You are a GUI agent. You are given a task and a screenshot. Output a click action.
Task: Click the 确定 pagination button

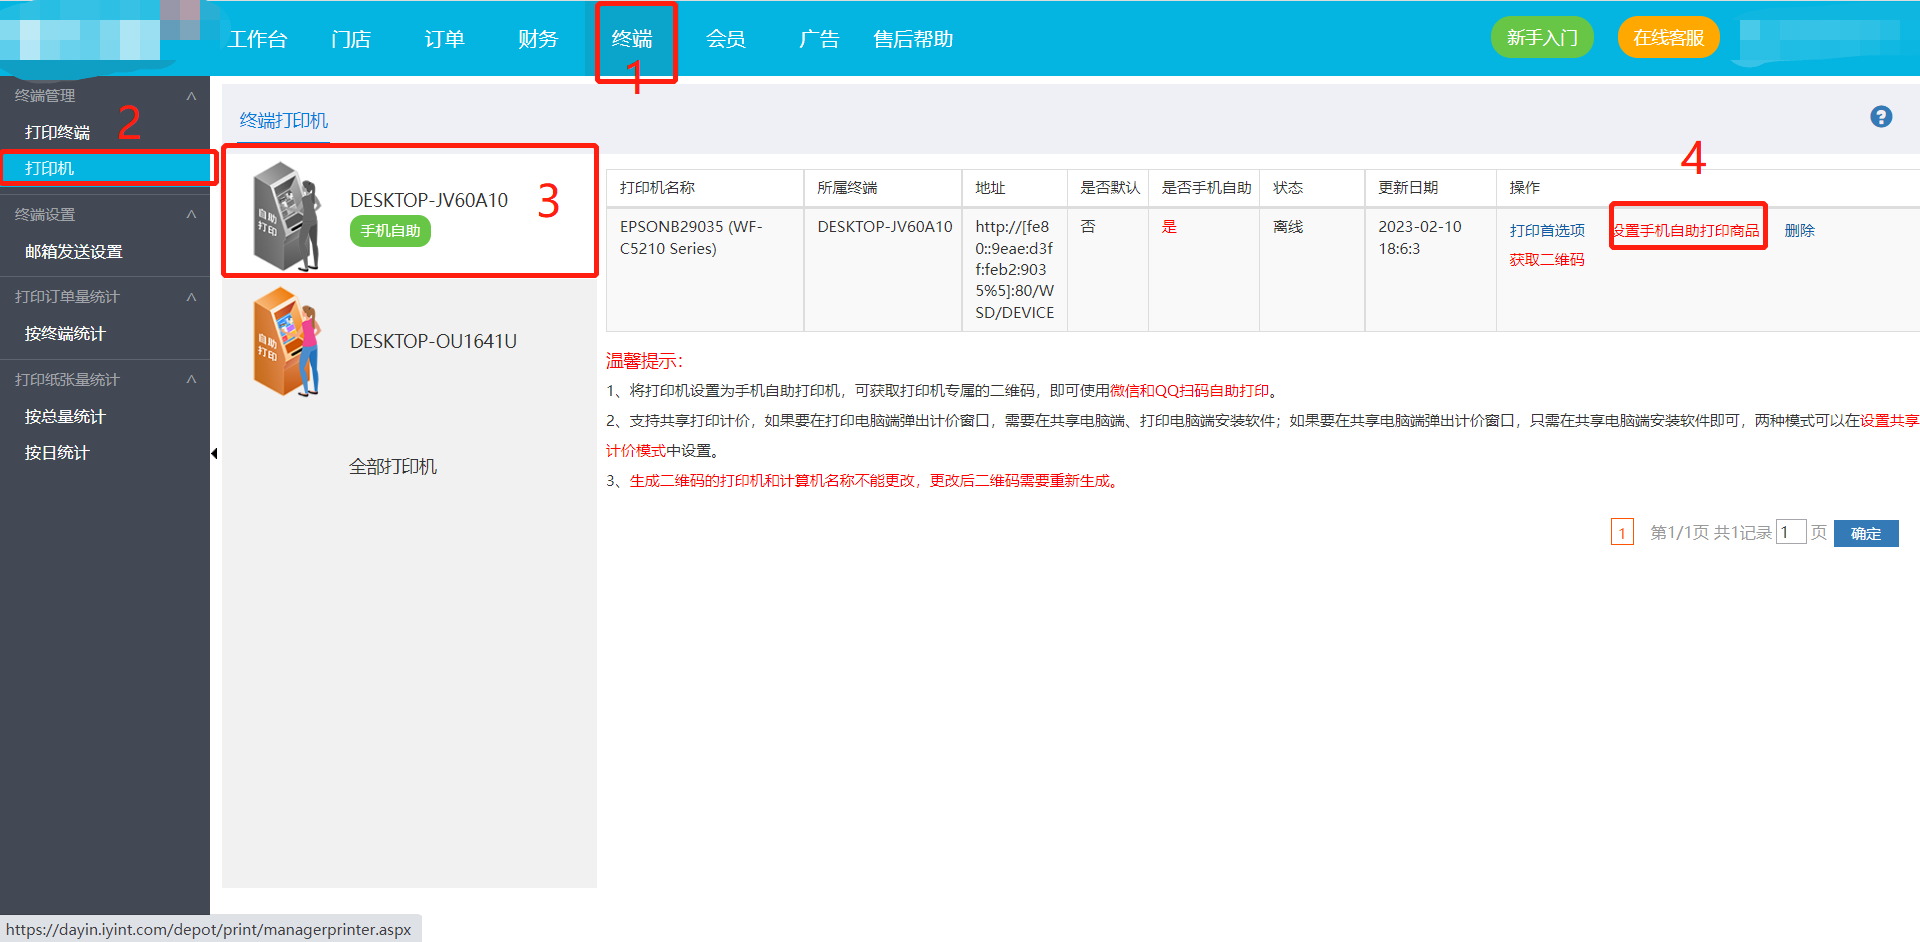coord(1866,533)
